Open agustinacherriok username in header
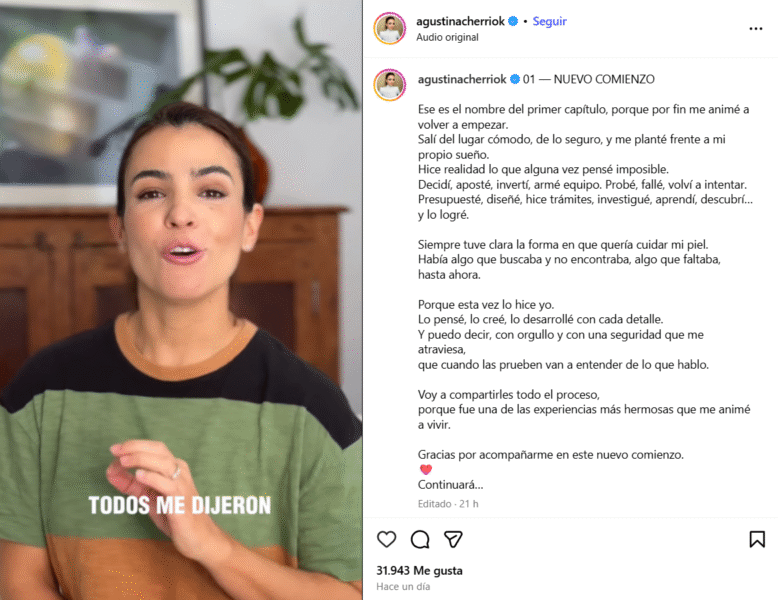The width and height of the screenshot is (778, 600). pyautogui.click(x=460, y=21)
